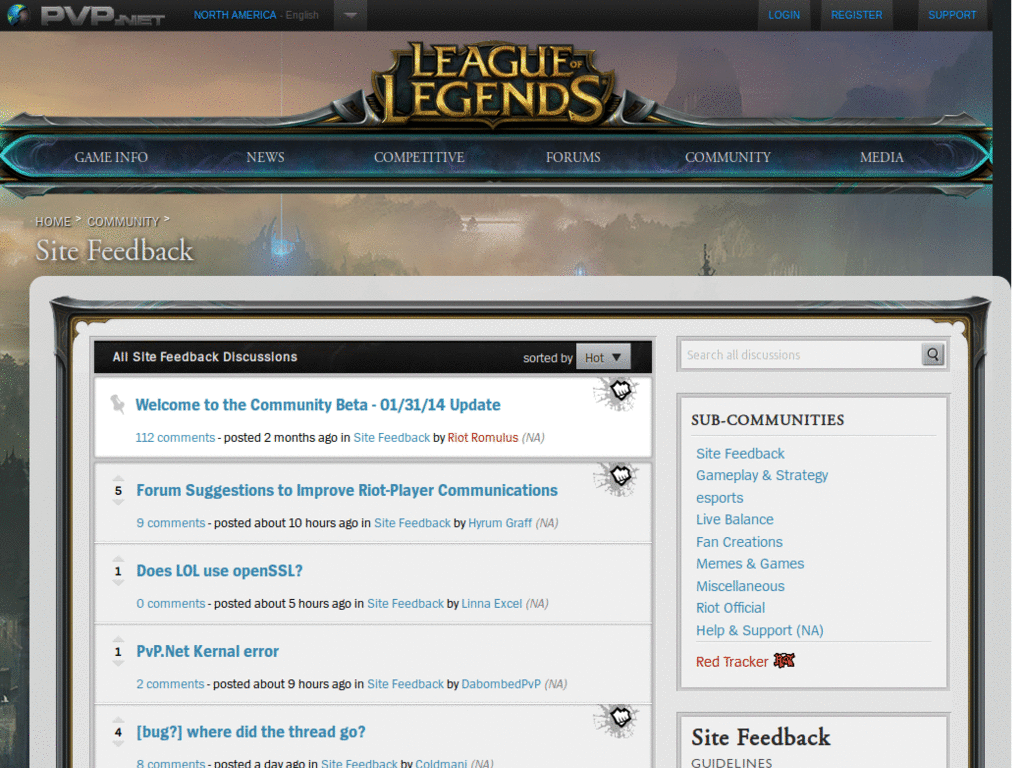Click the League of Legends logo

pyautogui.click(x=494, y=83)
